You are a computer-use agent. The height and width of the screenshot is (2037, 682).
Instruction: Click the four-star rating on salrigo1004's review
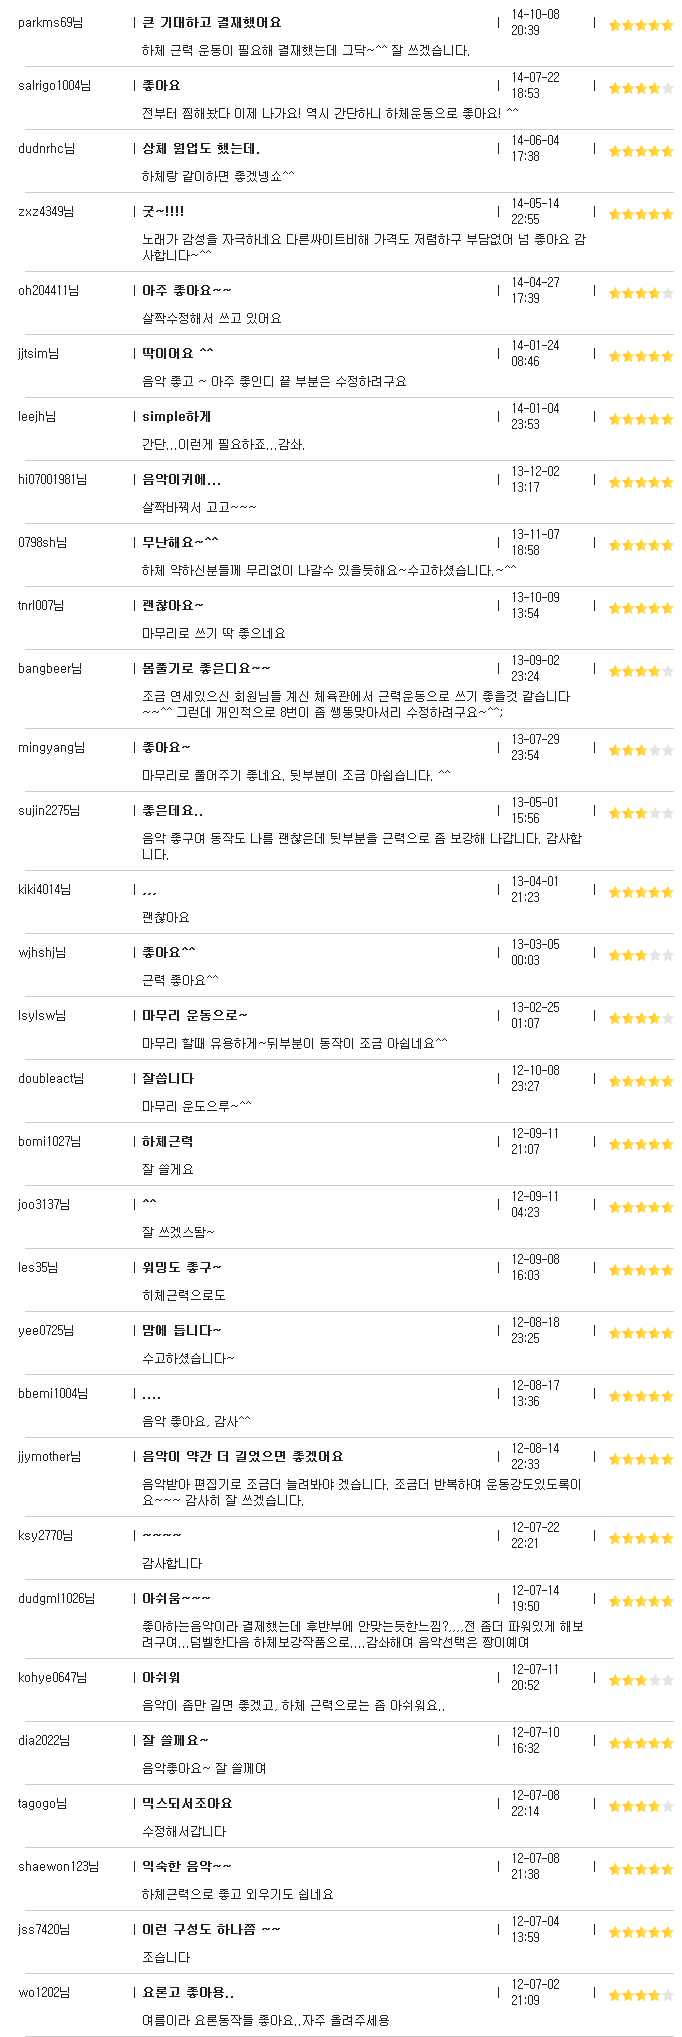point(641,88)
